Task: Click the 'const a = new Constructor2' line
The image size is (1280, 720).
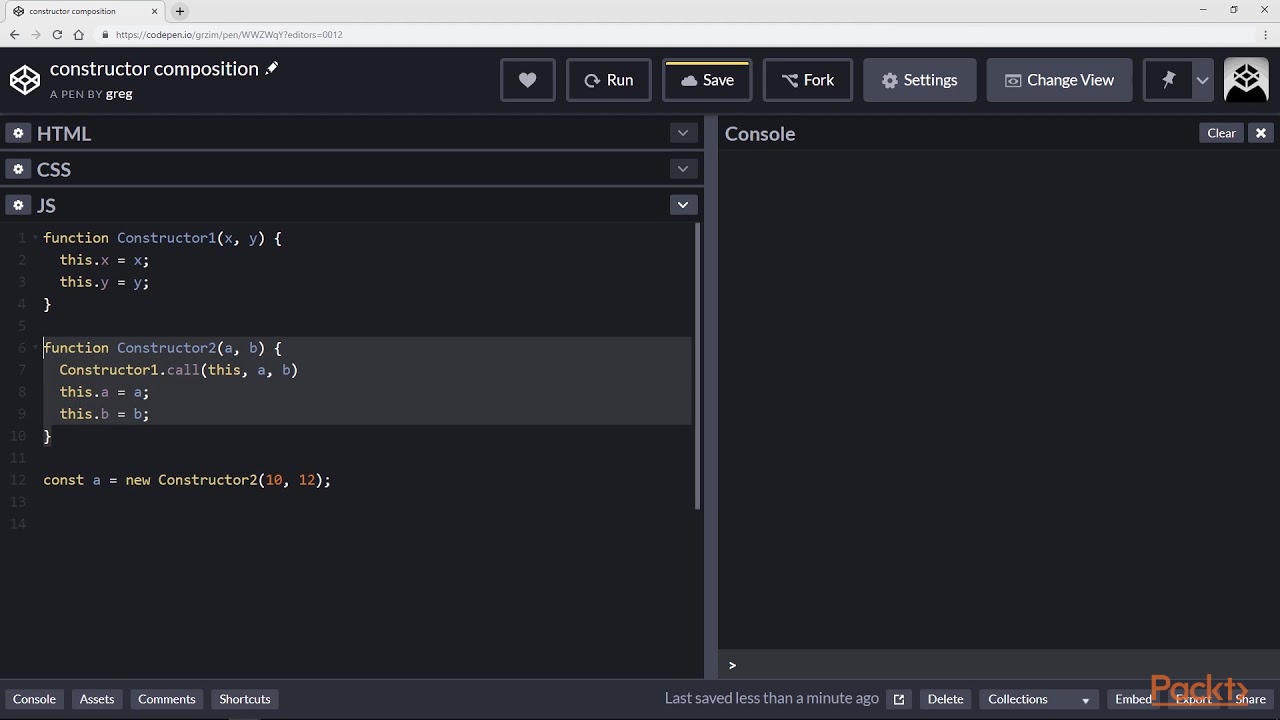Action: (x=187, y=480)
